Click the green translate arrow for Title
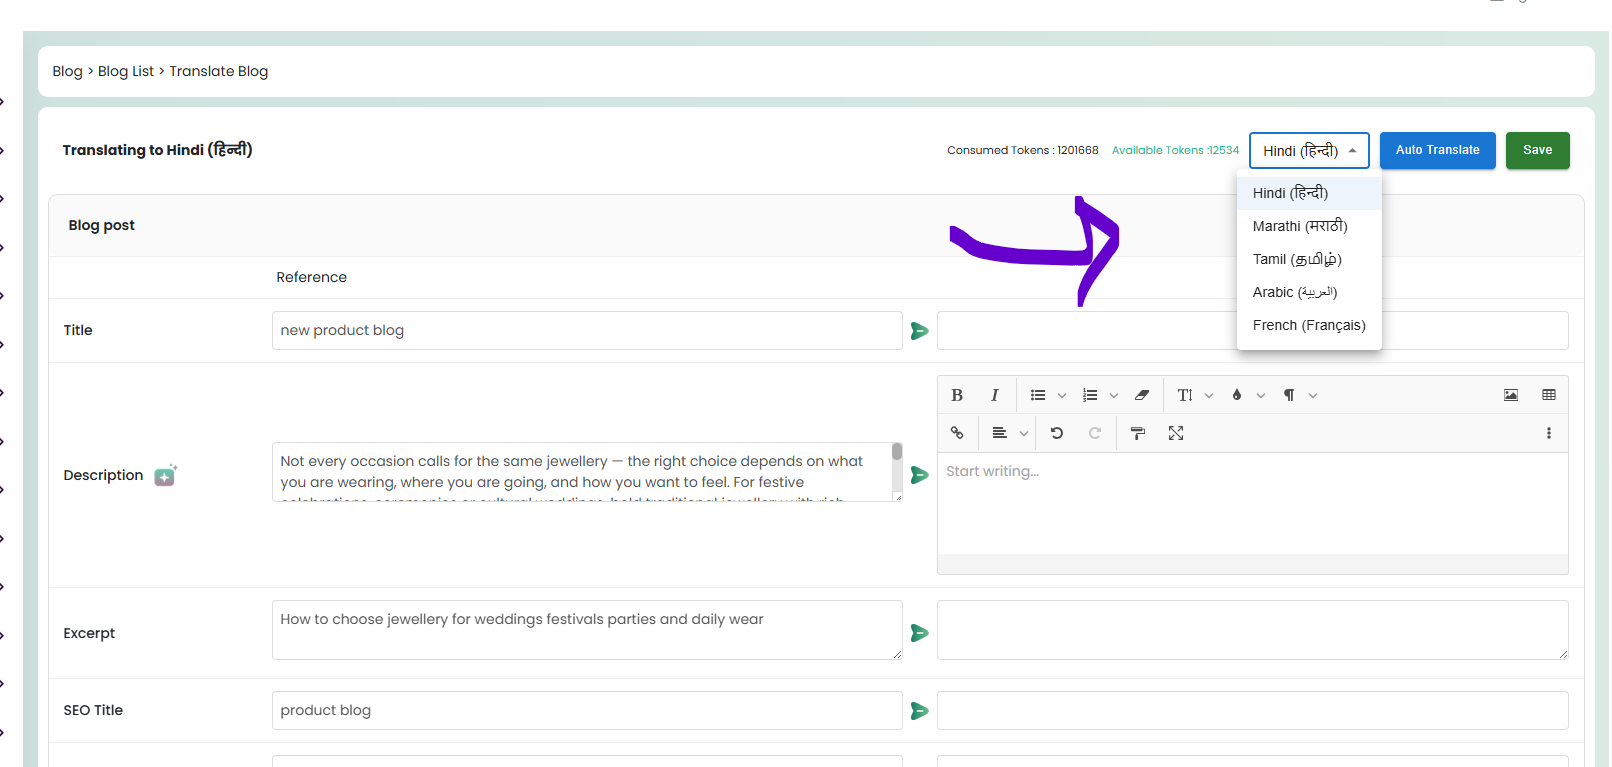The height and width of the screenshot is (767, 1612). coord(920,331)
